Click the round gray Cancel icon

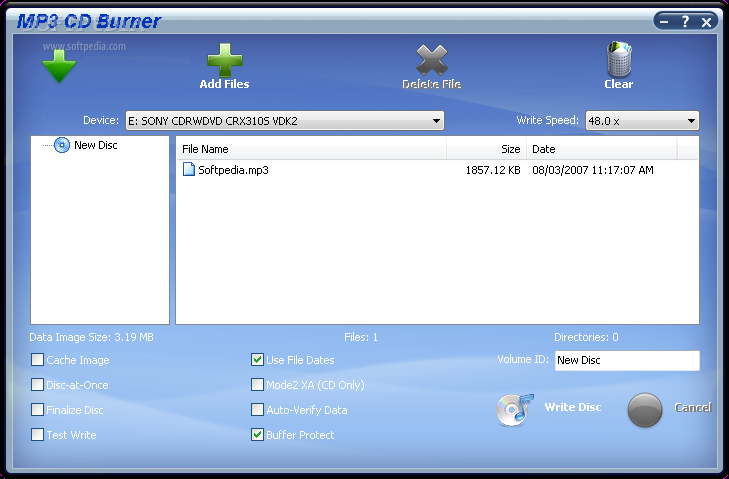tap(644, 410)
